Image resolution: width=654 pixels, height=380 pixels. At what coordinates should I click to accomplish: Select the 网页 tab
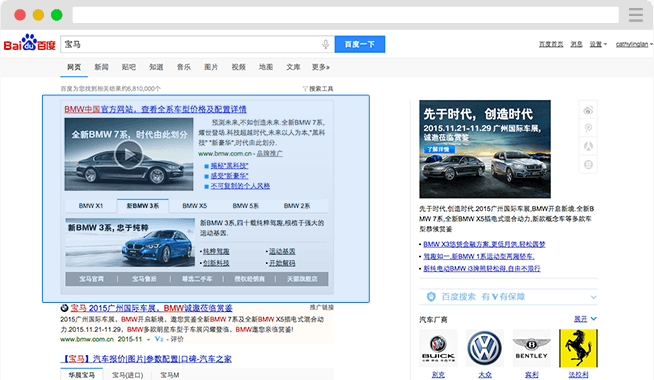(74, 67)
